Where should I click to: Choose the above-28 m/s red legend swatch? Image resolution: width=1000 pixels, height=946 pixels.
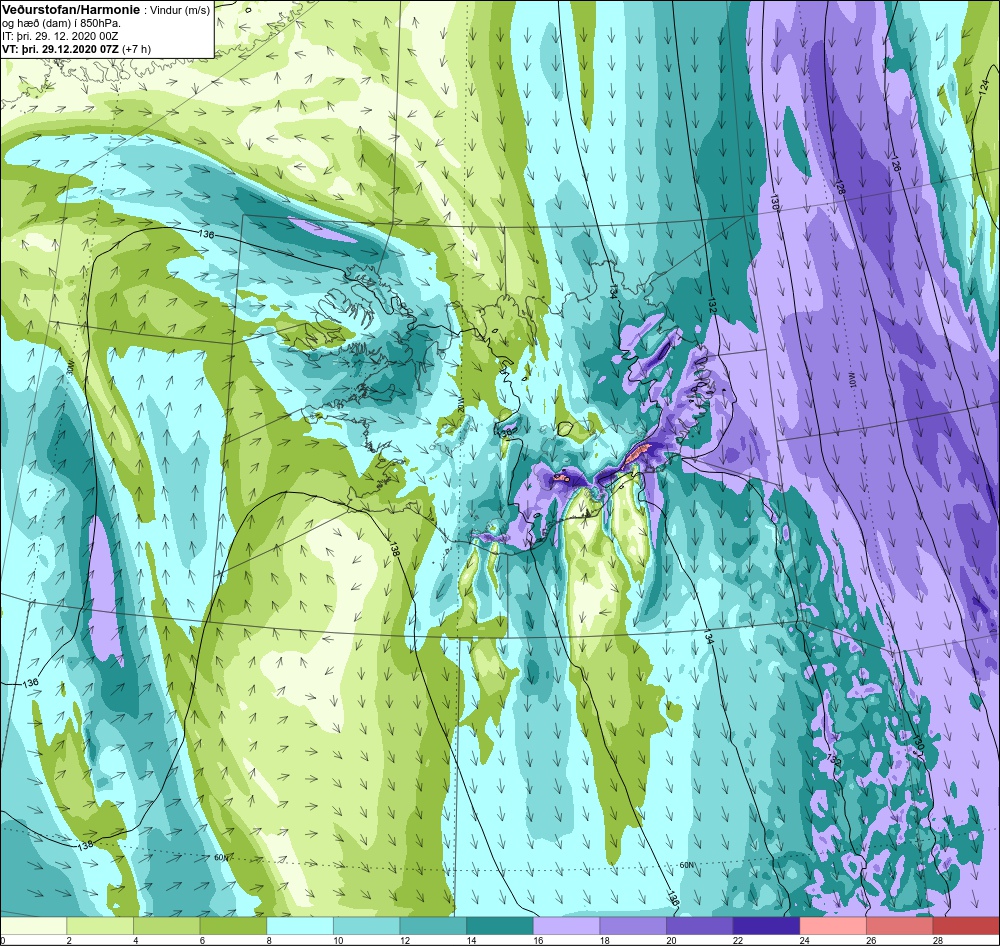click(966, 926)
